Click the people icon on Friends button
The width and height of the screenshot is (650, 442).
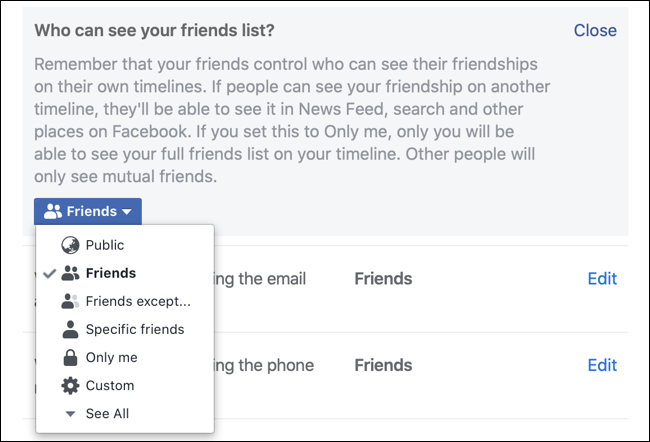54,212
